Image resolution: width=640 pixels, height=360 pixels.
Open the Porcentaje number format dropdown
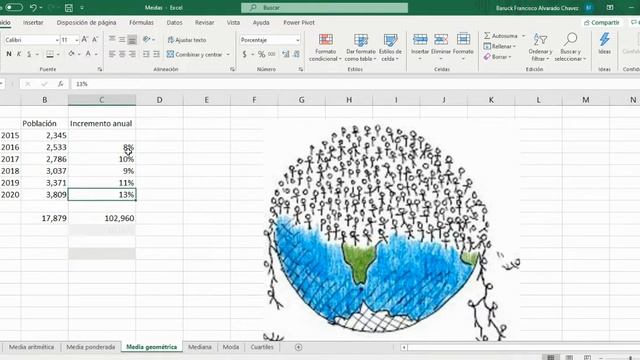298,40
